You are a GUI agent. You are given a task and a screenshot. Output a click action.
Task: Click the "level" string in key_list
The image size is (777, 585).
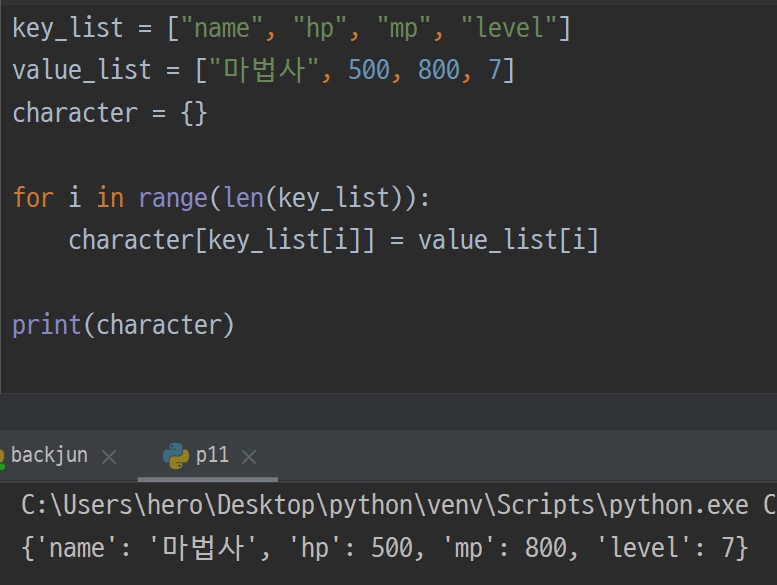pyautogui.click(x=509, y=28)
